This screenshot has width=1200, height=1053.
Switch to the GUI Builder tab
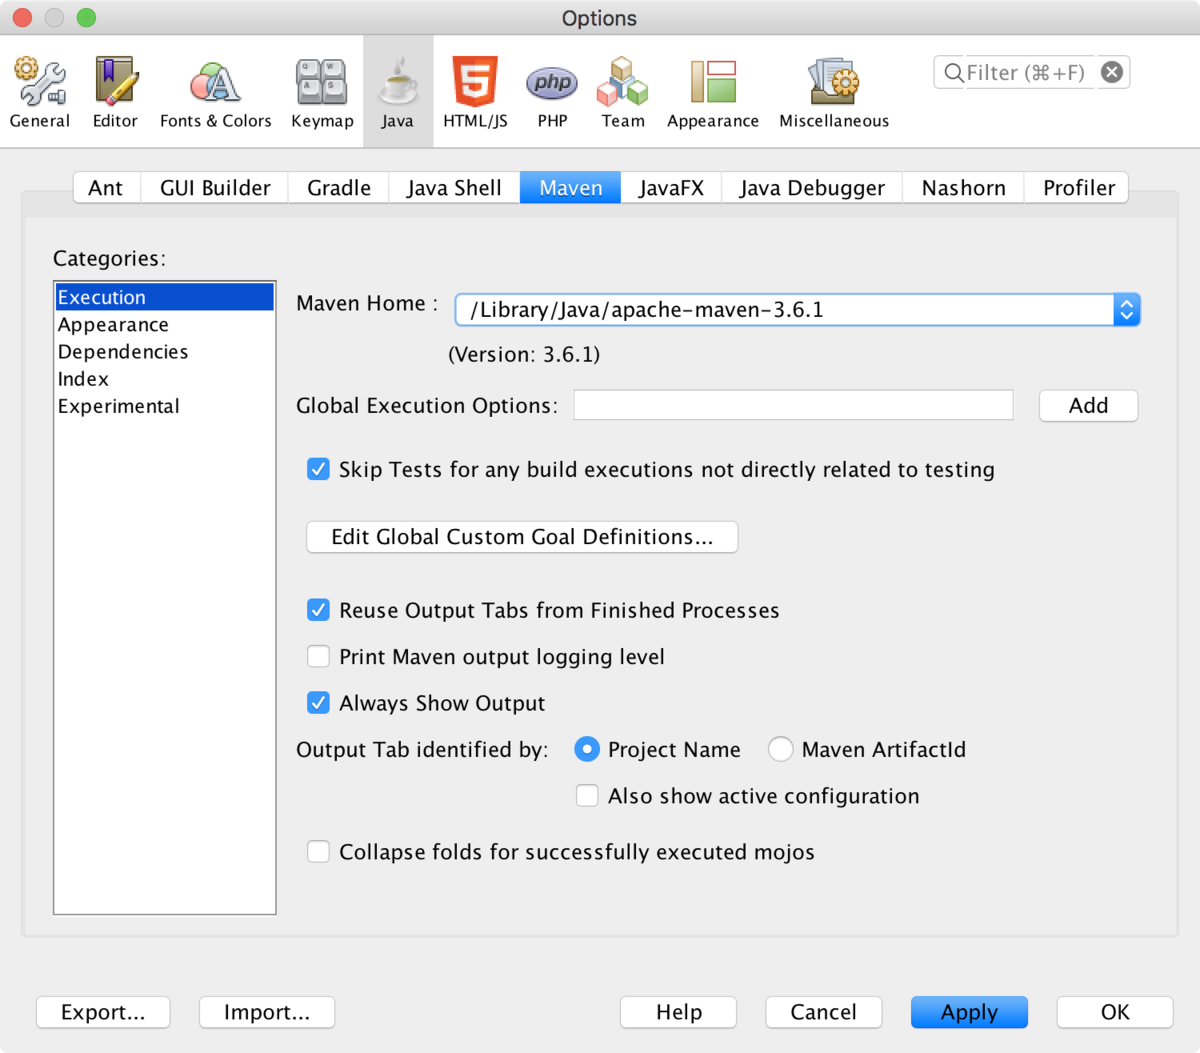point(215,188)
